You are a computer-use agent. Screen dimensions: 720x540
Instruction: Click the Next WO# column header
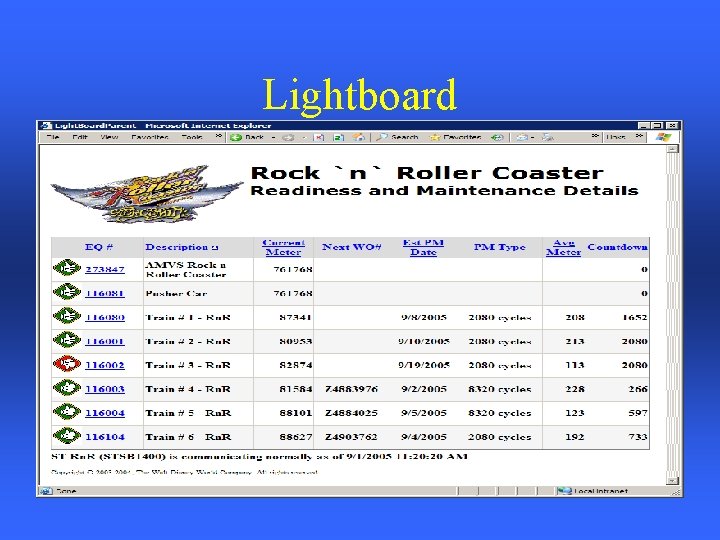coord(352,247)
